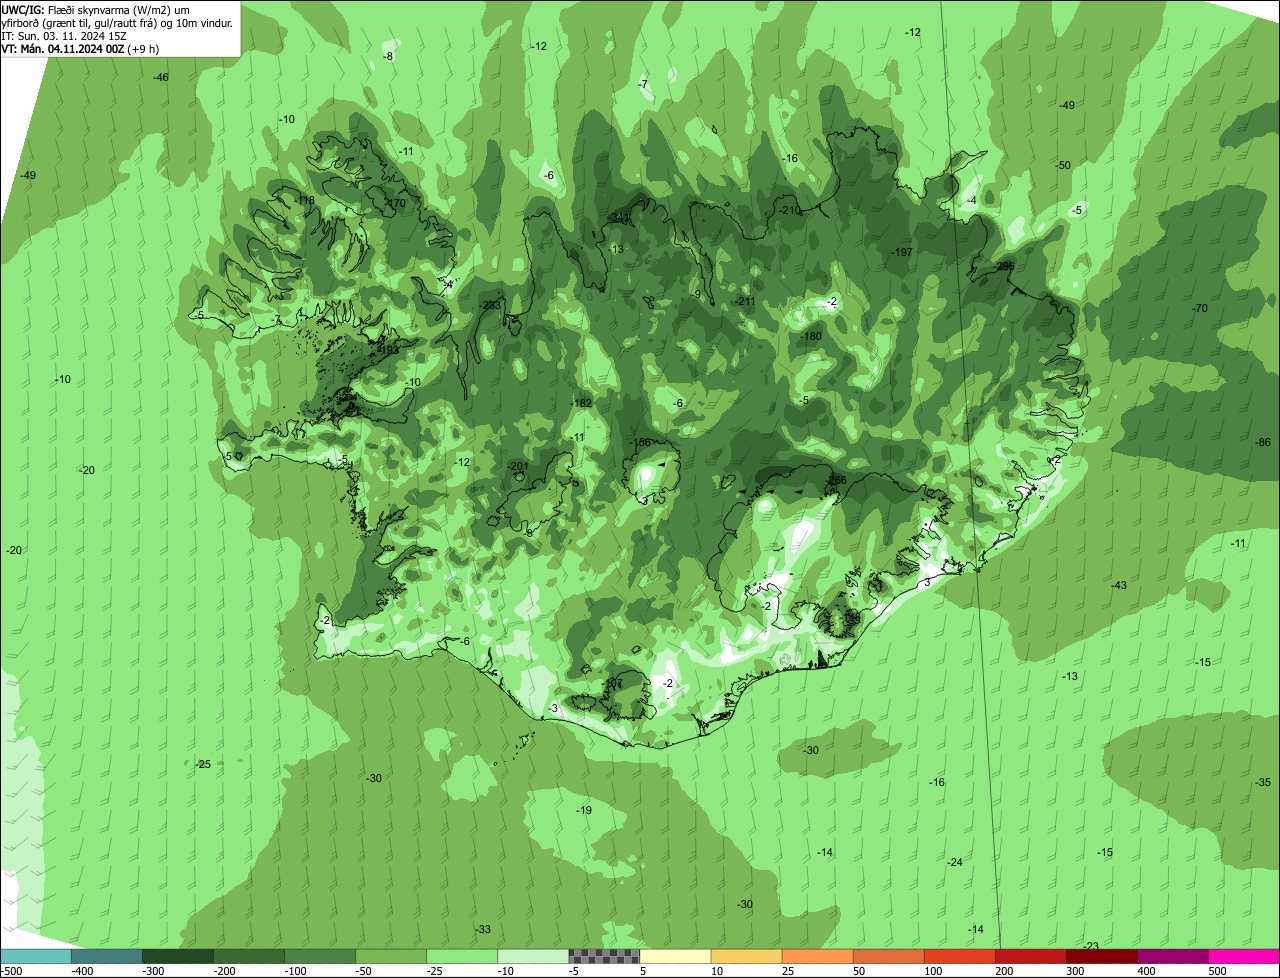Screen dimensions: 1280x978
Task: Click the '-211' value on the map
Action: (x=745, y=301)
